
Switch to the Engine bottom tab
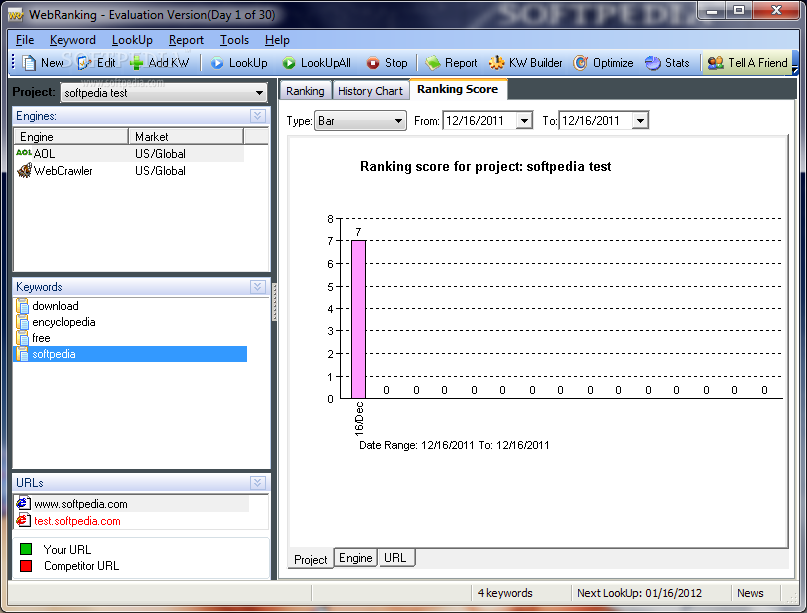(356, 558)
